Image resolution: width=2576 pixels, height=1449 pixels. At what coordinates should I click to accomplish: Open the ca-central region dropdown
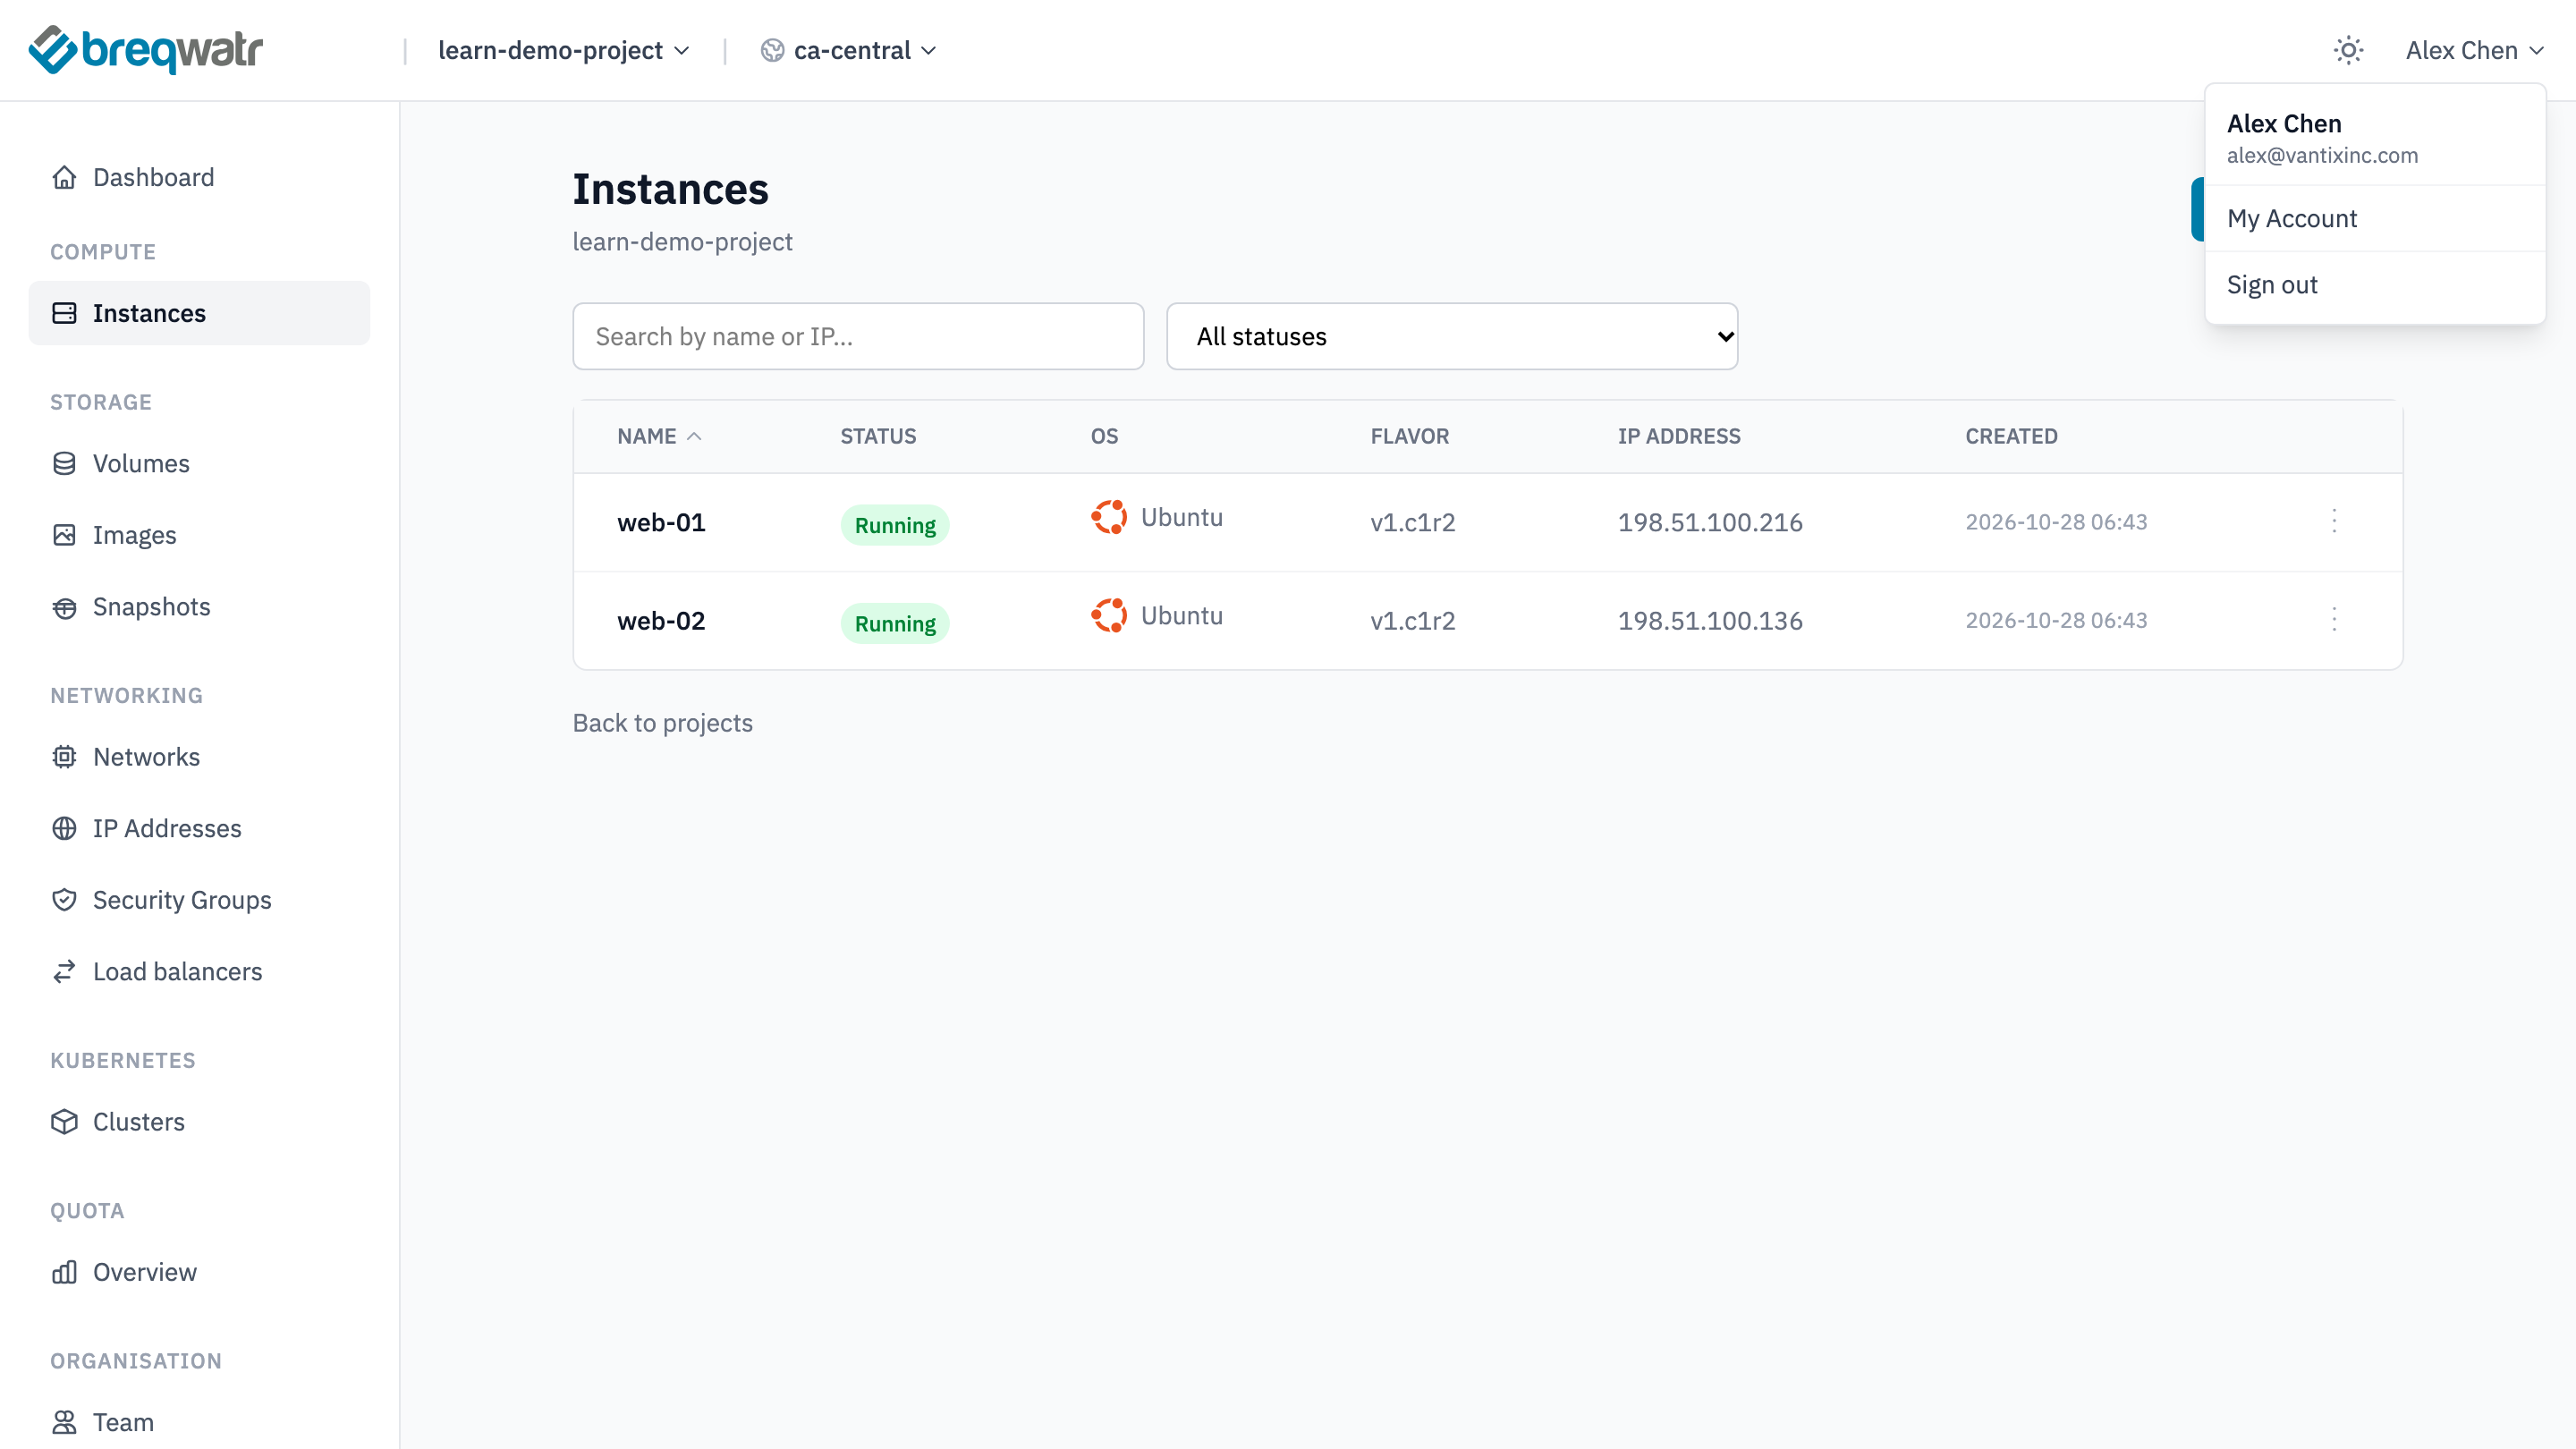[x=849, y=50]
